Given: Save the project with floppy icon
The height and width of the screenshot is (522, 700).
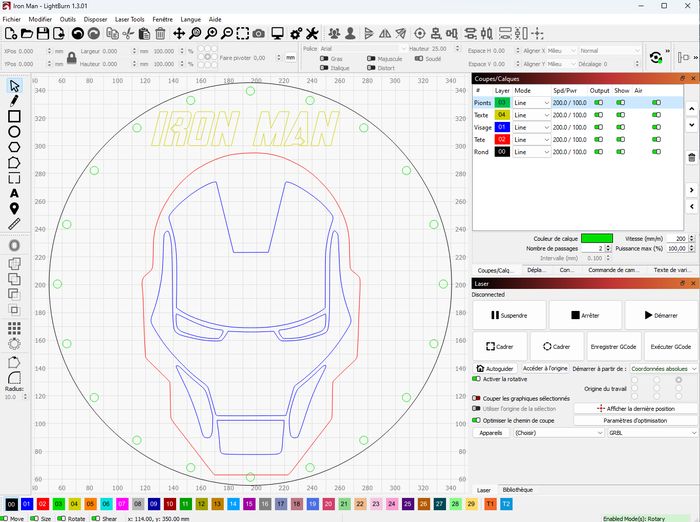Looking at the screenshot, I should (x=43, y=33).
